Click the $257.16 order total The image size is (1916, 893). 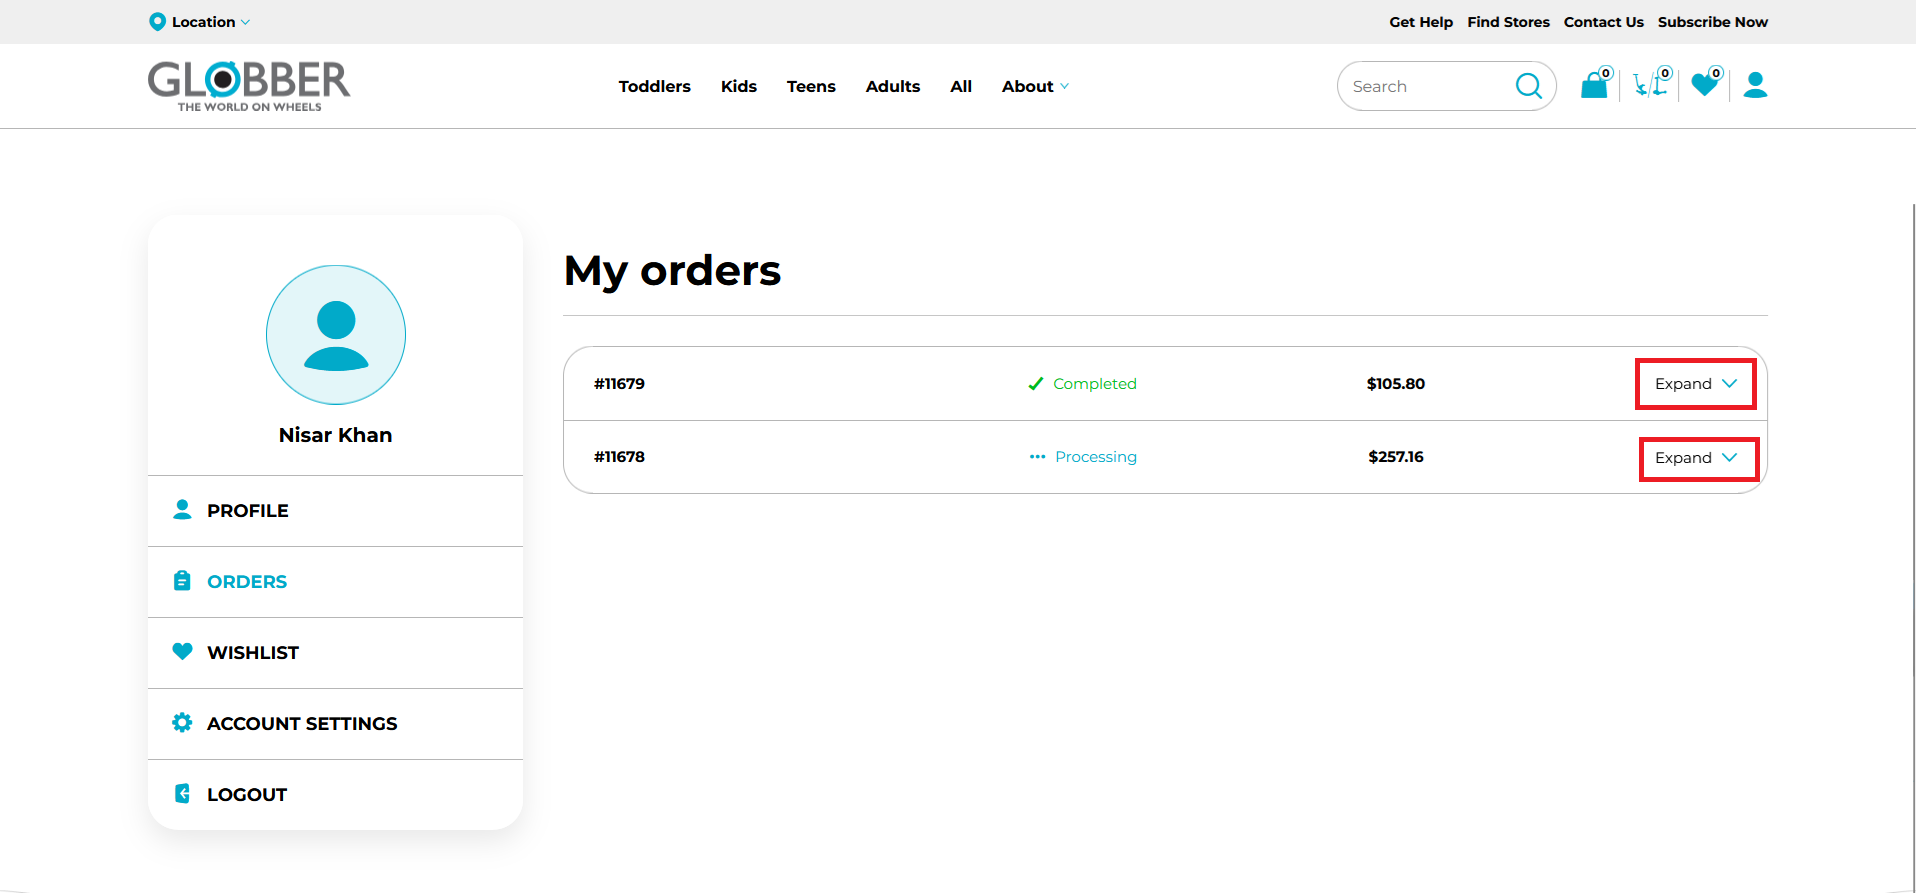pos(1396,457)
